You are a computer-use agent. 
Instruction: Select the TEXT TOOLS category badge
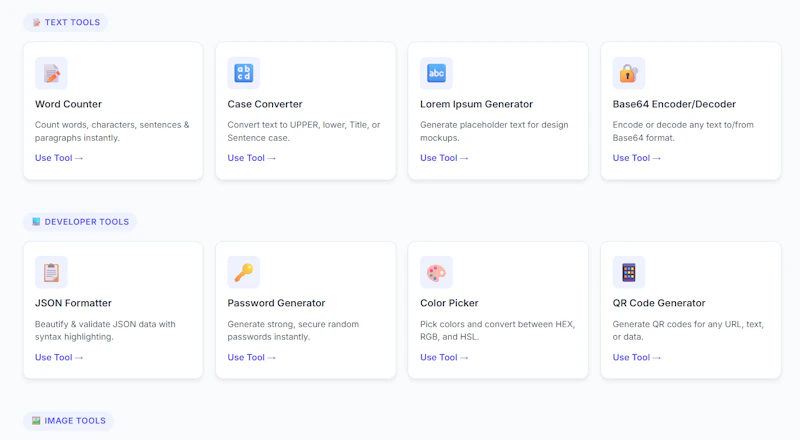[65, 22]
